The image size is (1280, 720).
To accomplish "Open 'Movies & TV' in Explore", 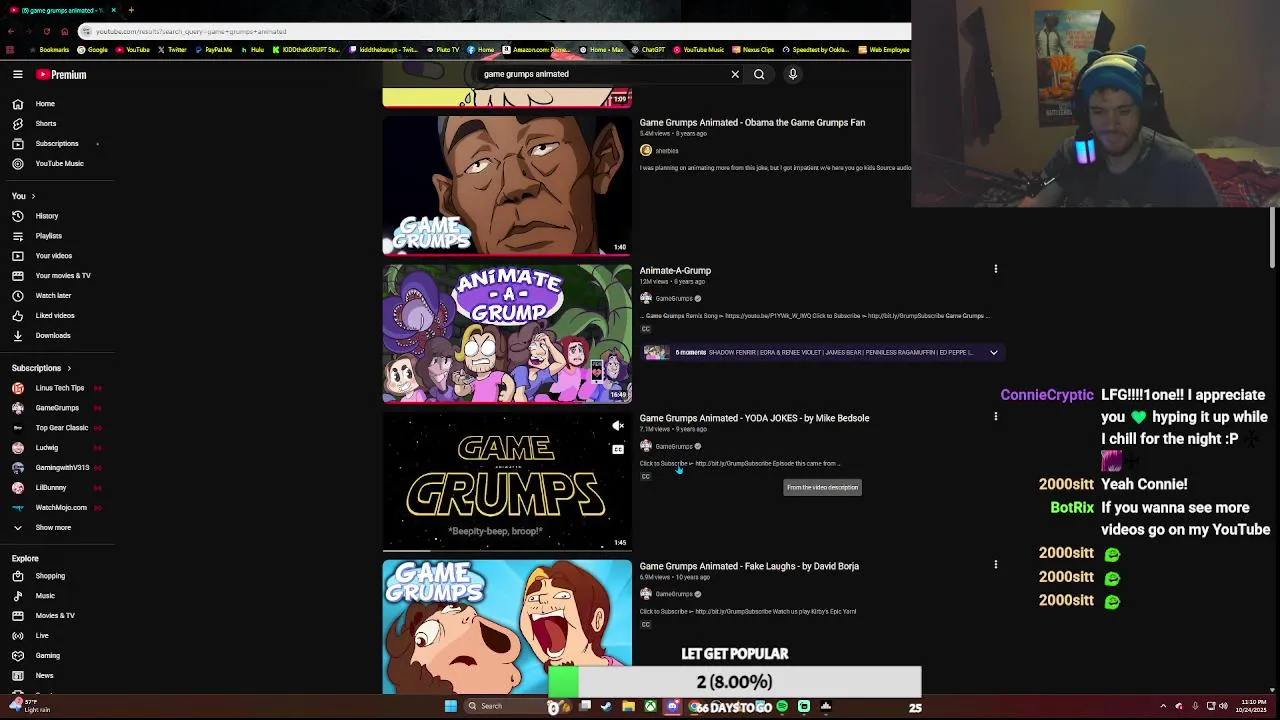I will click(55, 616).
